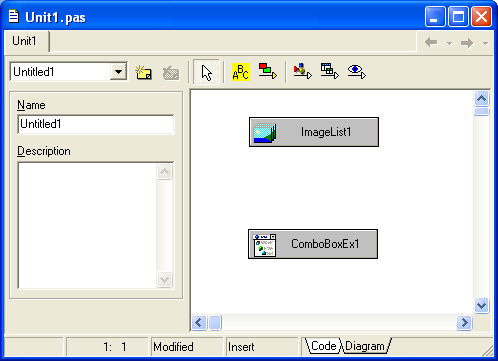This screenshot has height=361, width=498.
Task: Click Description box scroll up arrow
Action: tap(165, 172)
